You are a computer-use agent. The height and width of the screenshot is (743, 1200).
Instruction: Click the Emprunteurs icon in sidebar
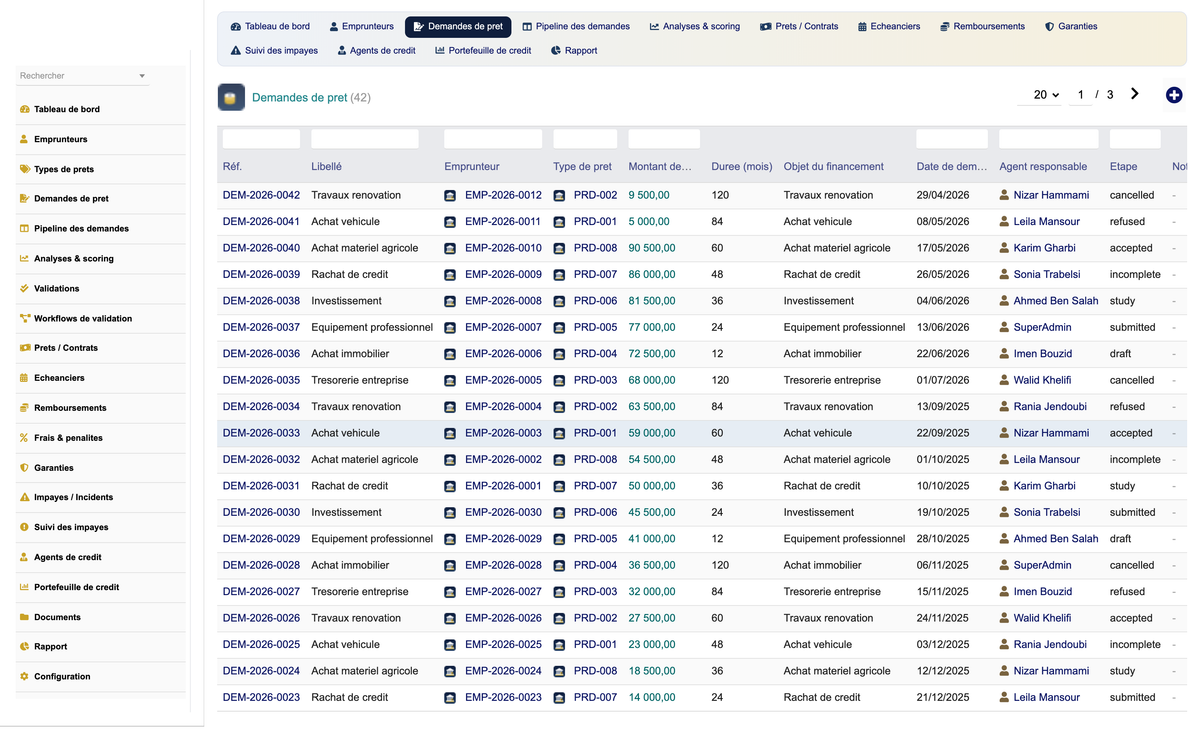point(24,139)
